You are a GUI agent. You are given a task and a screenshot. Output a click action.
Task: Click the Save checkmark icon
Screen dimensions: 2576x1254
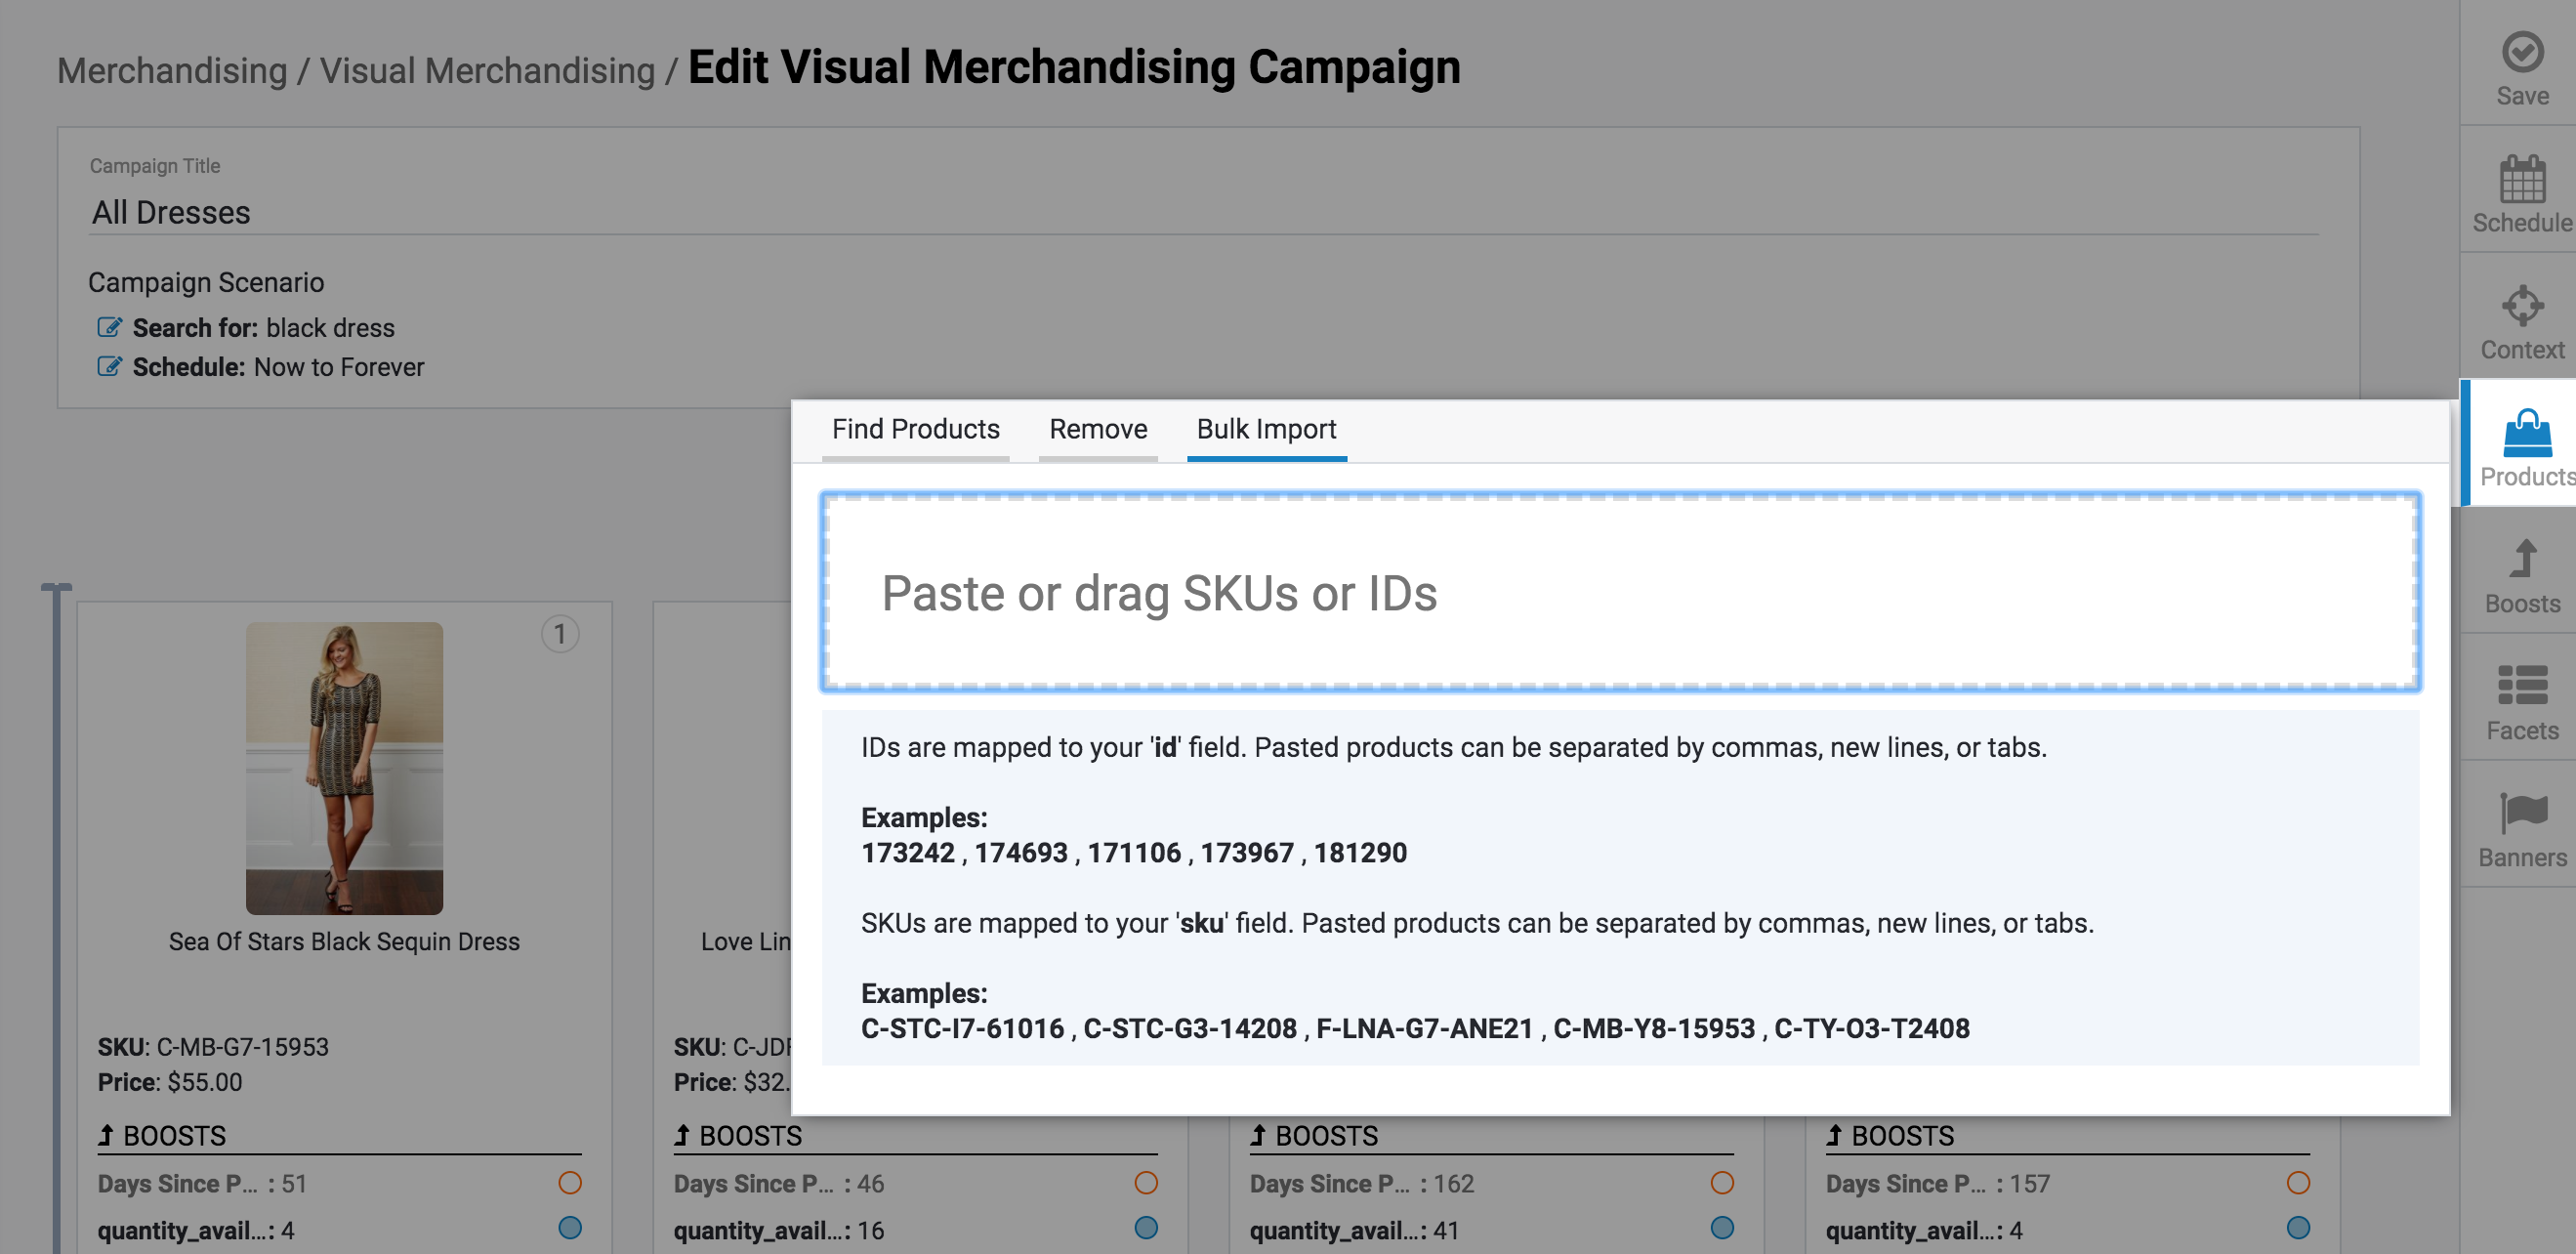2521,52
